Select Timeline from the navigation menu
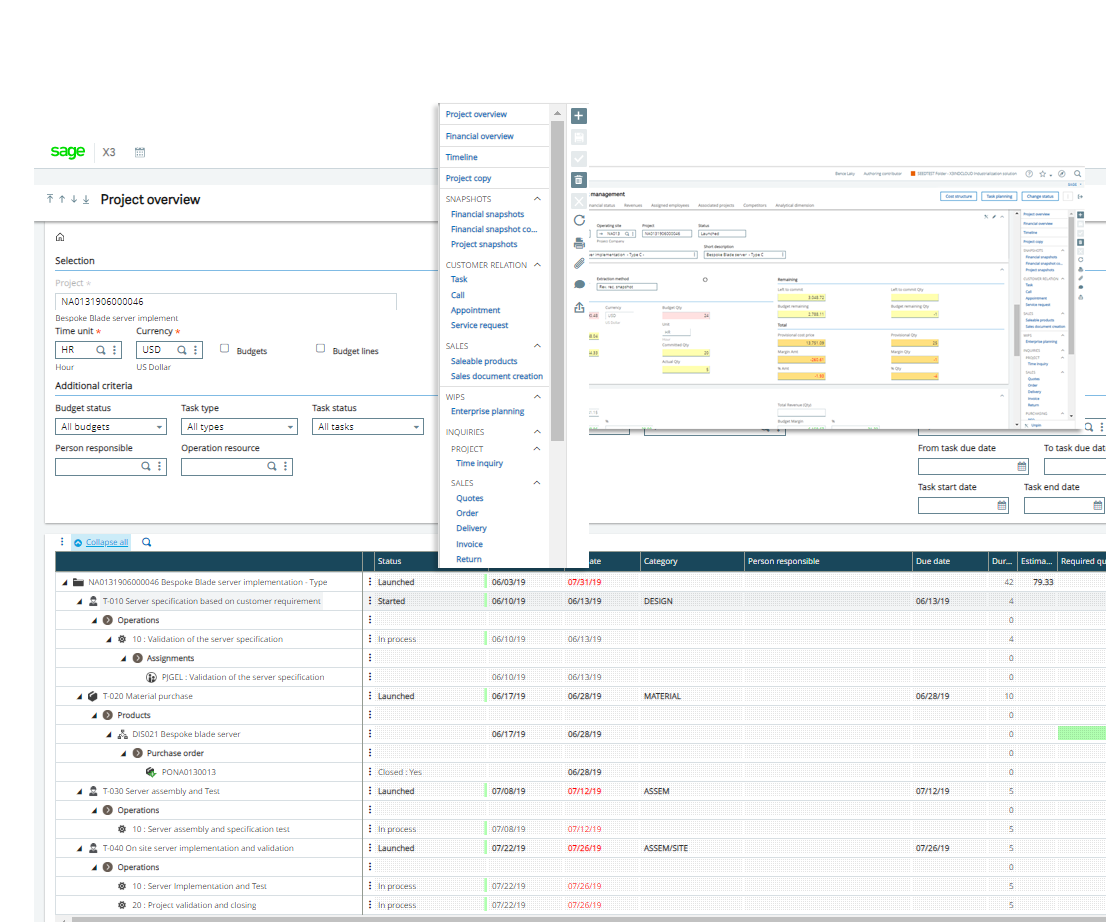 coord(463,157)
